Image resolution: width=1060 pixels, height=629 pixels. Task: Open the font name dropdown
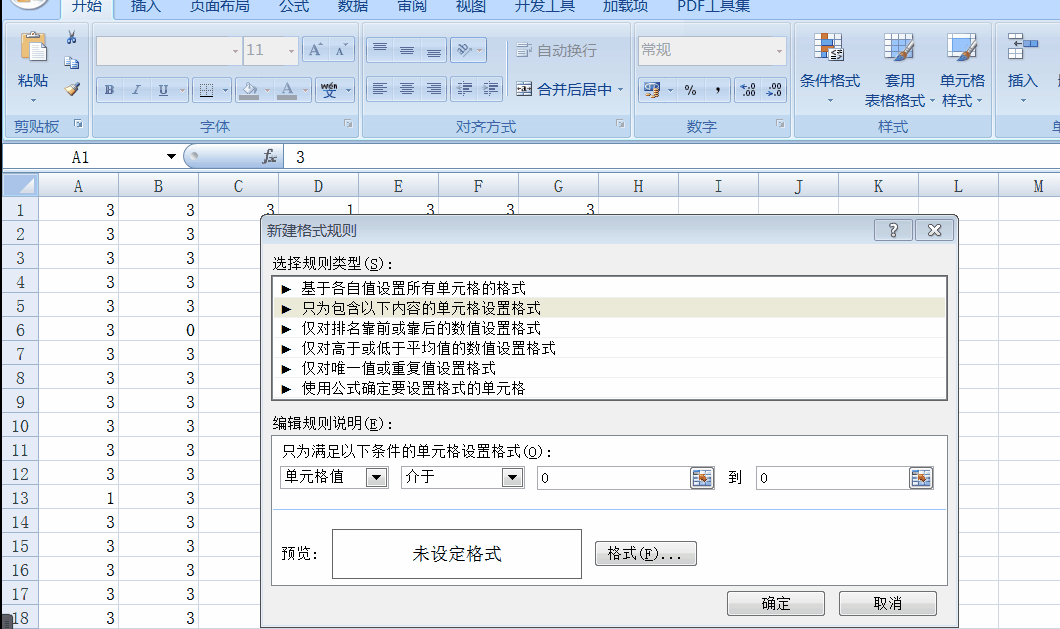coord(235,51)
